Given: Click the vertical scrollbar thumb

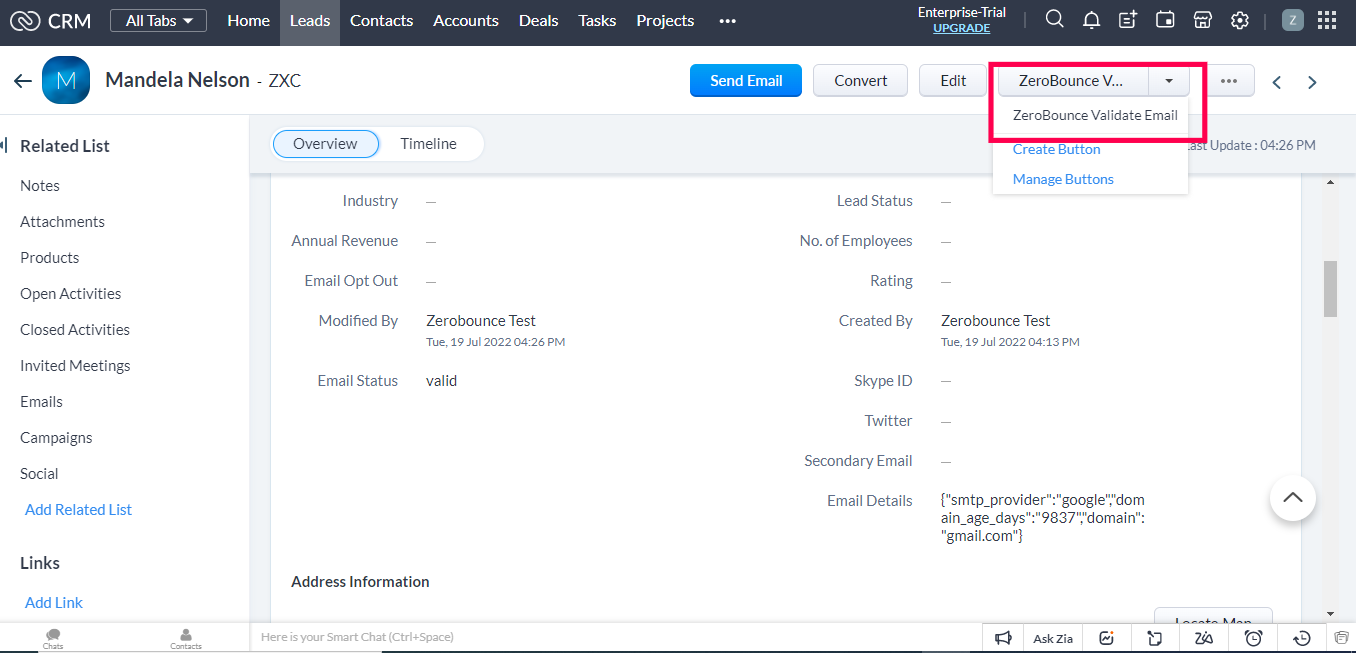Looking at the screenshot, I should point(1330,288).
